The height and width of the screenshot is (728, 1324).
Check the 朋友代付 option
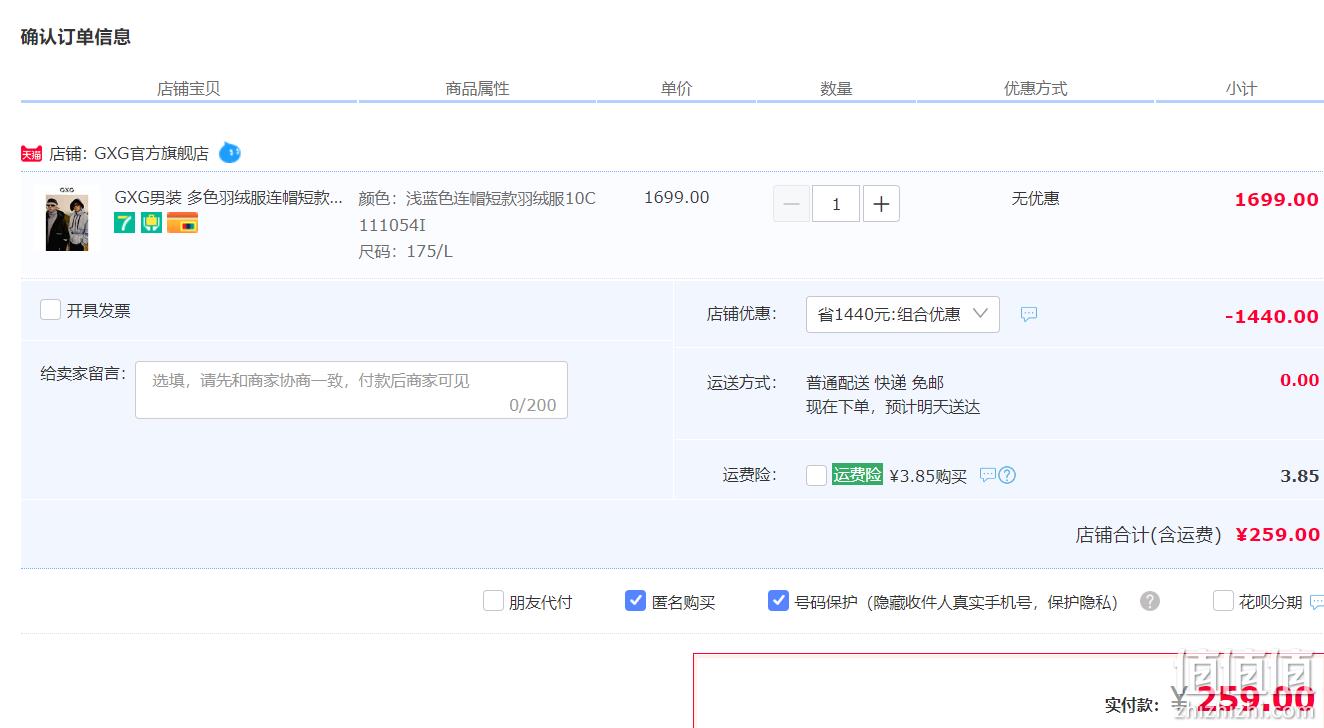(x=493, y=601)
